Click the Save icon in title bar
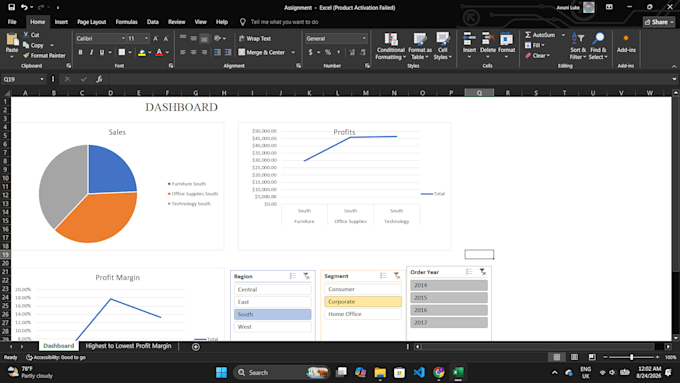The image size is (680, 383). 12,7
